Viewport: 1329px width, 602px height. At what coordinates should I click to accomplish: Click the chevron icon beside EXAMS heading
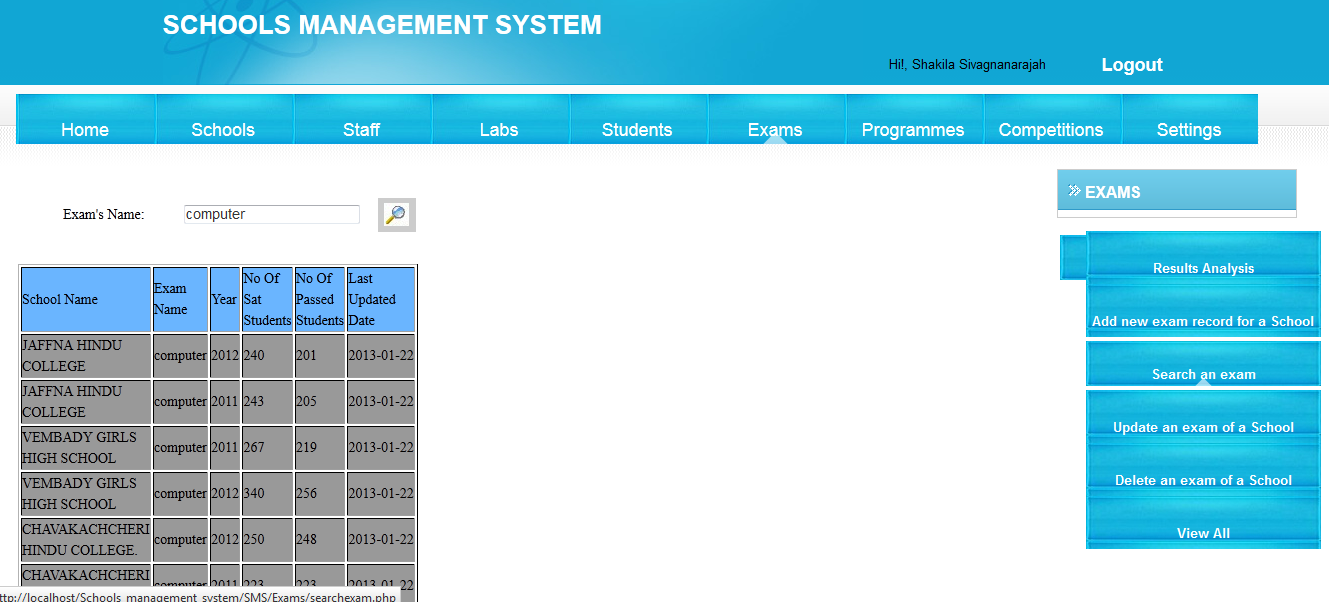coord(1074,191)
